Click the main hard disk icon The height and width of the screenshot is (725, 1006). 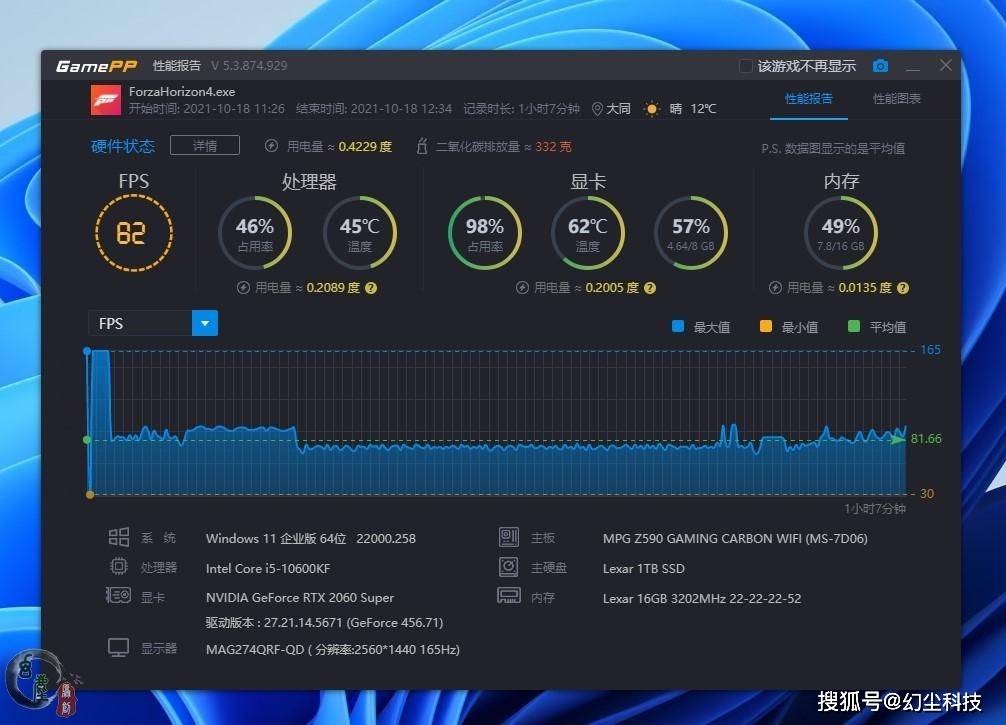[509, 567]
